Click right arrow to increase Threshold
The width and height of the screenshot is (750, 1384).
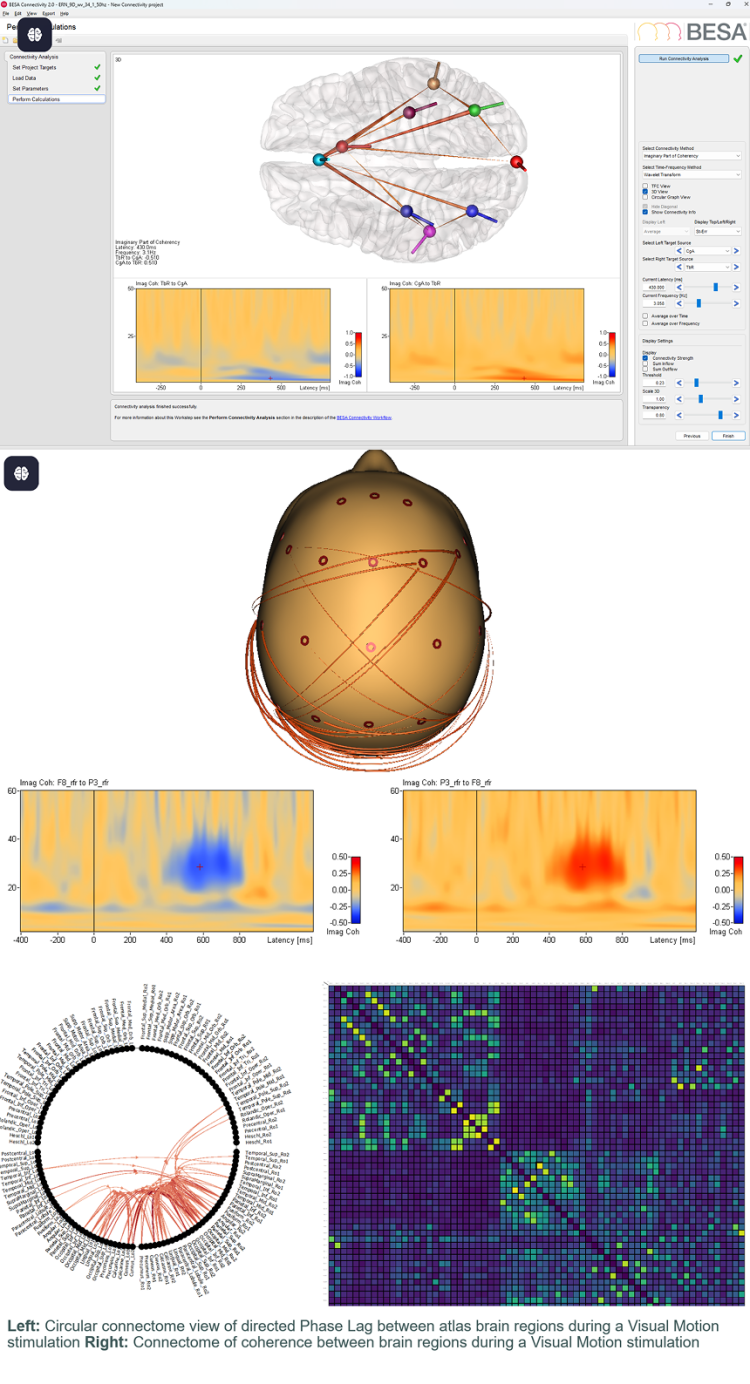tap(737, 382)
